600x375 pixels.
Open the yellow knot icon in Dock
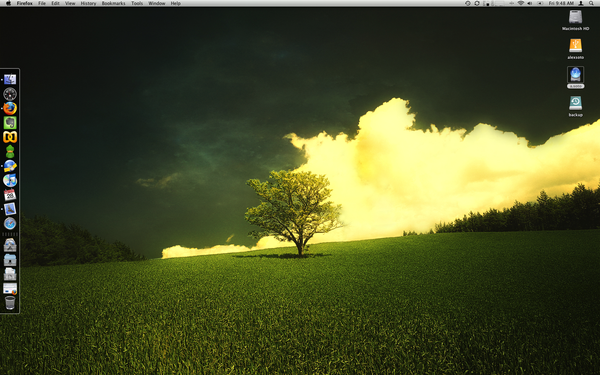10,137
